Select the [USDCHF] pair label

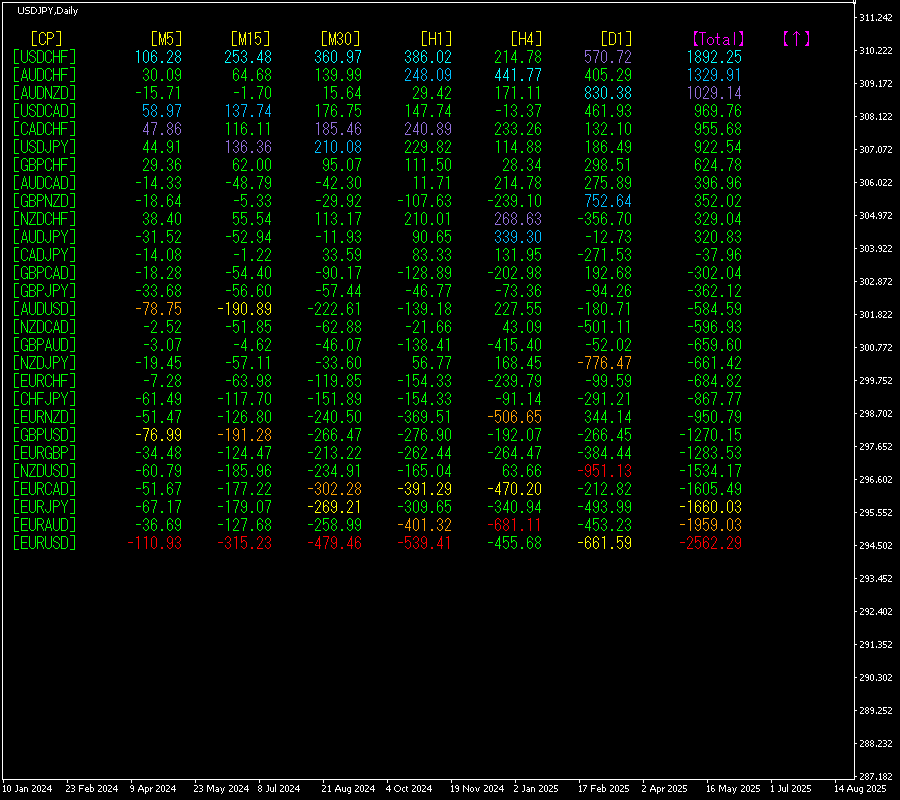click(44, 57)
